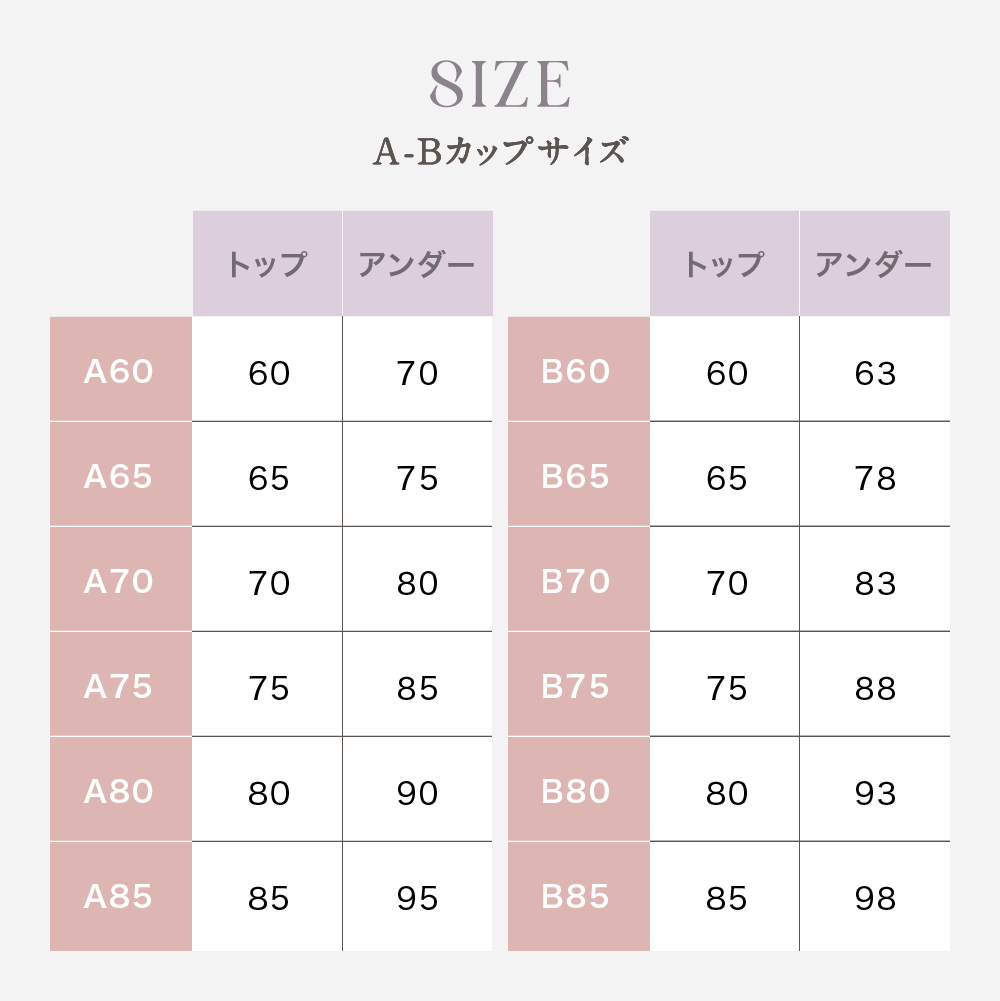Pick the B85 size label cell
The height and width of the screenshot is (1001, 1000).
click(577, 897)
